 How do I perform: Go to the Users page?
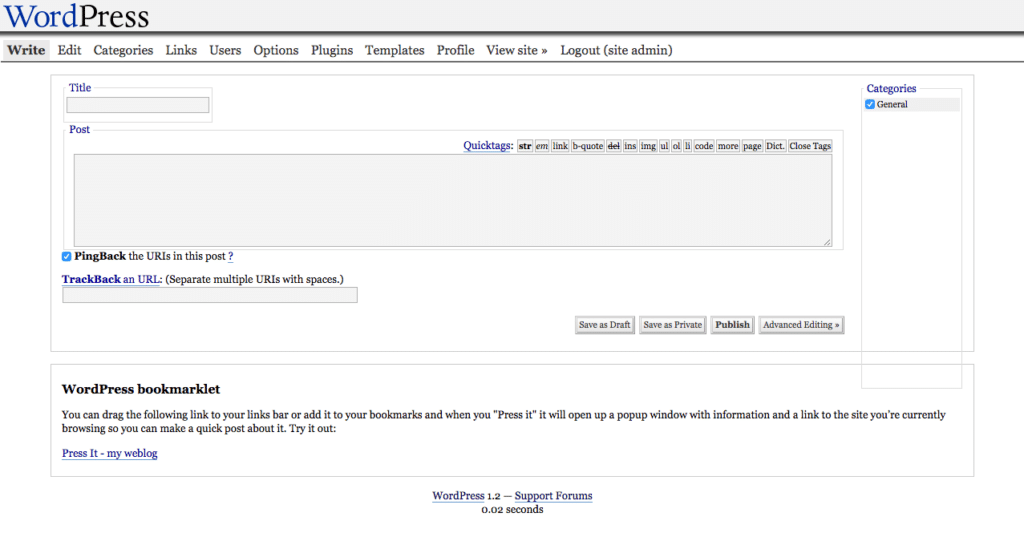coord(225,50)
